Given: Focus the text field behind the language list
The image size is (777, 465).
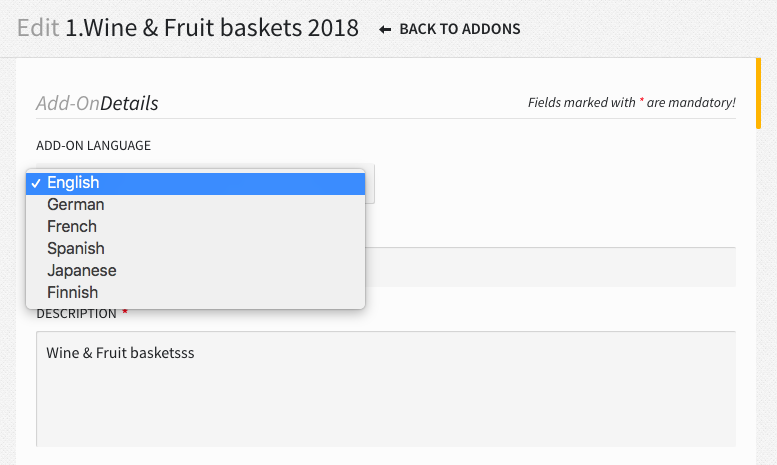Looking at the screenshot, I should (550, 267).
